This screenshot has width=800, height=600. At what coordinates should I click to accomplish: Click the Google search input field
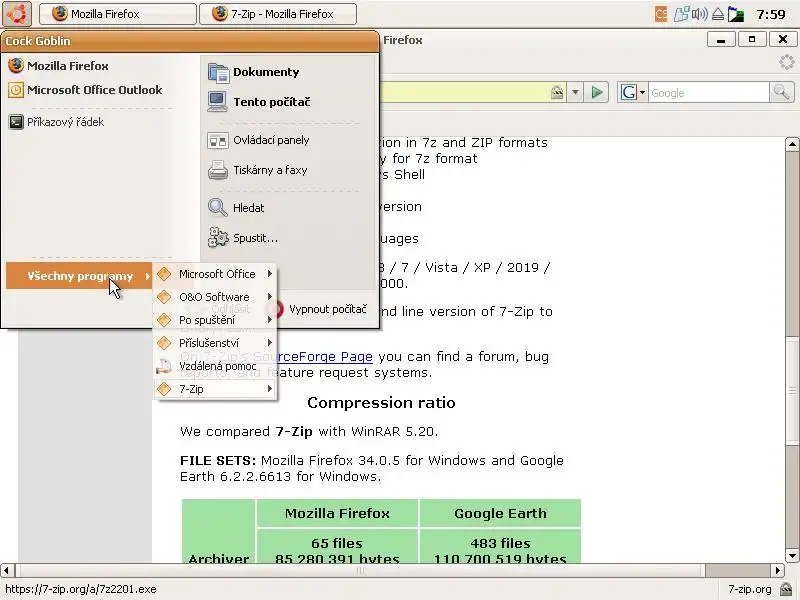[x=708, y=93]
